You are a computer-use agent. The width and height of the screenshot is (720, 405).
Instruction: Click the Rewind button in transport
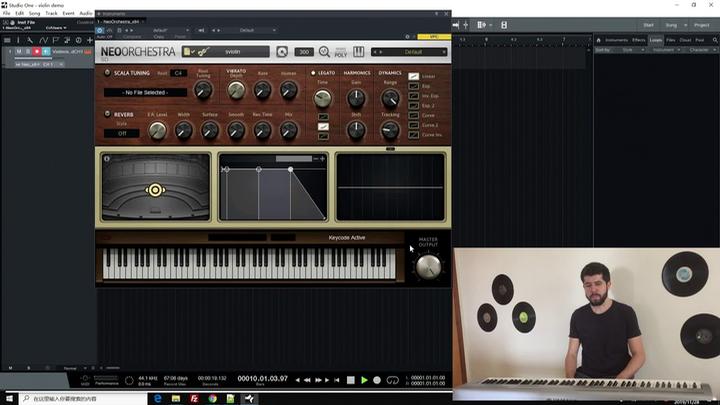307,380
